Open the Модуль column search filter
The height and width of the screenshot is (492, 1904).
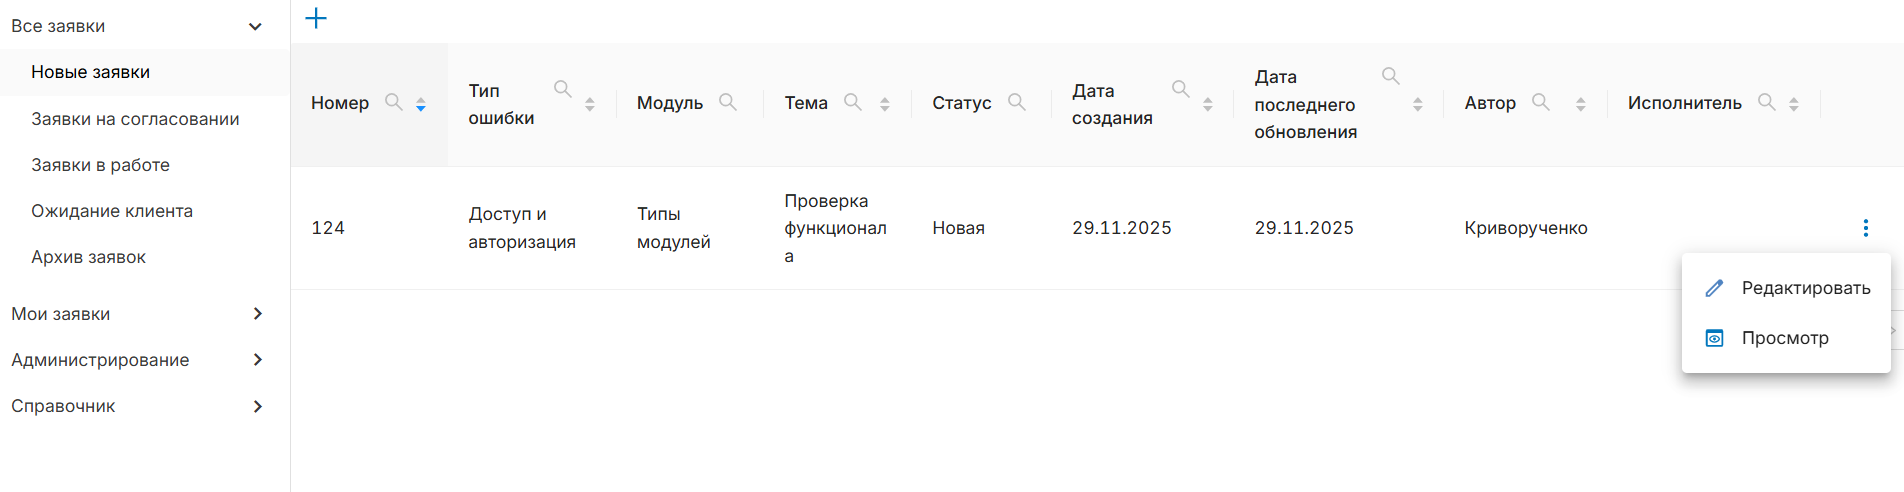[x=728, y=102]
